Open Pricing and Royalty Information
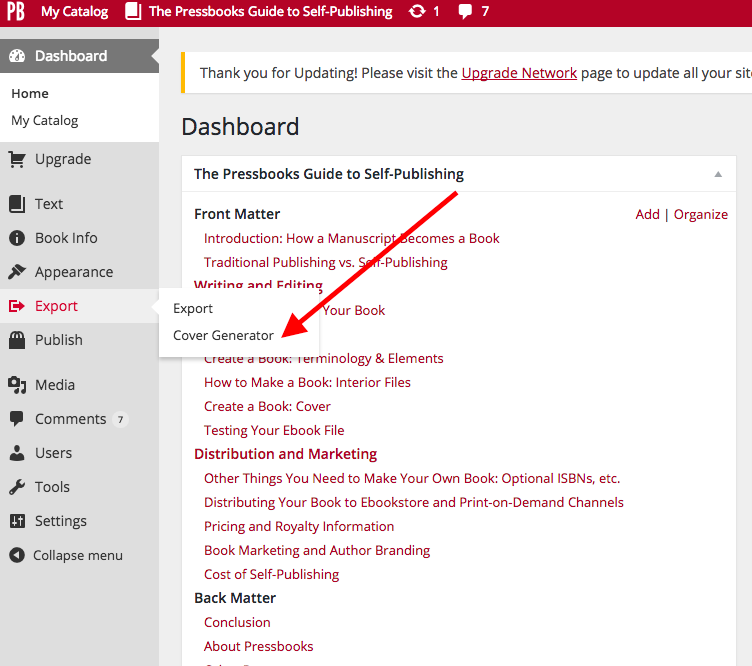This screenshot has height=666, width=752. pyautogui.click(x=299, y=526)
